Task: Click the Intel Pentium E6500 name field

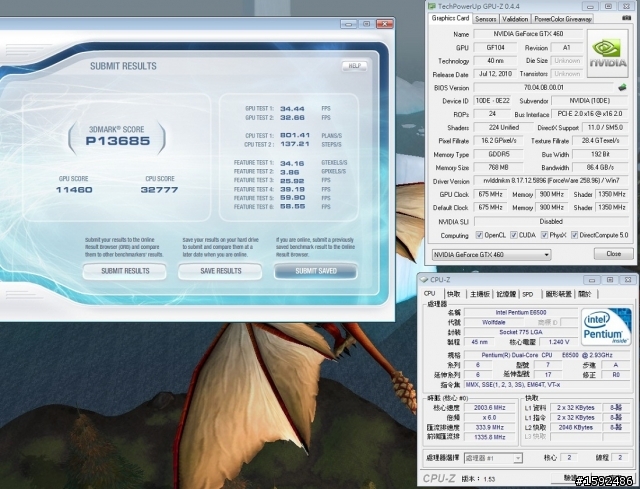Action: click(521, 313)
